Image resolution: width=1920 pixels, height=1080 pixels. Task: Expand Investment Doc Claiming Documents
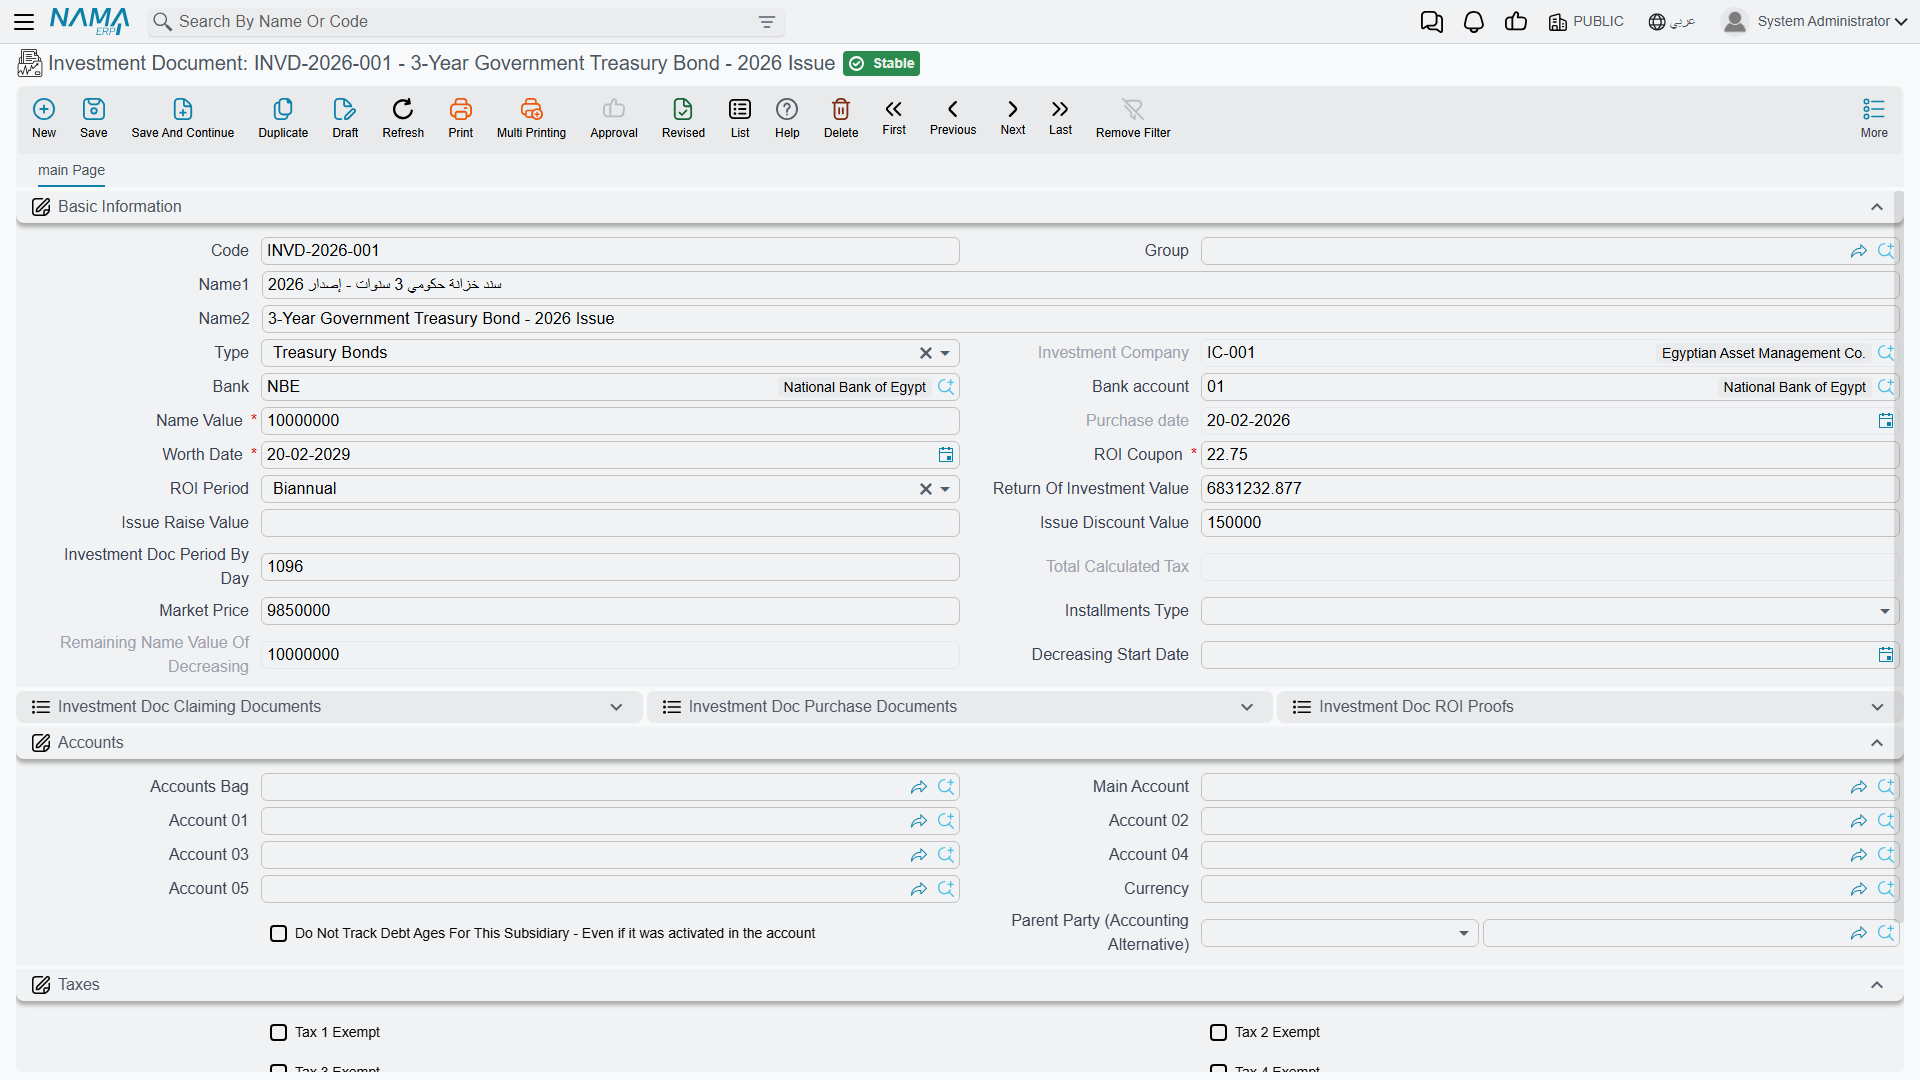[616, 707]
